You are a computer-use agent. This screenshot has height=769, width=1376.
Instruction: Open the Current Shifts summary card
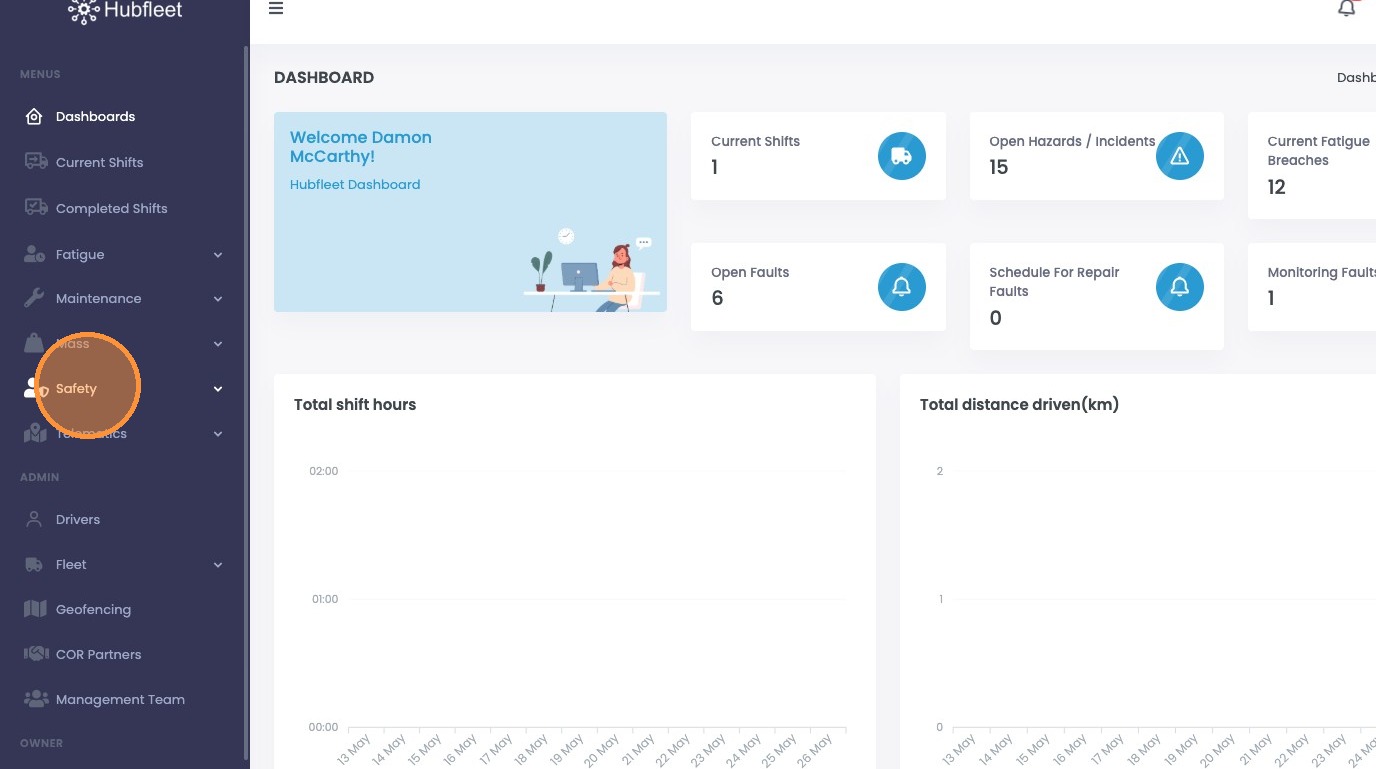(818, 156)
